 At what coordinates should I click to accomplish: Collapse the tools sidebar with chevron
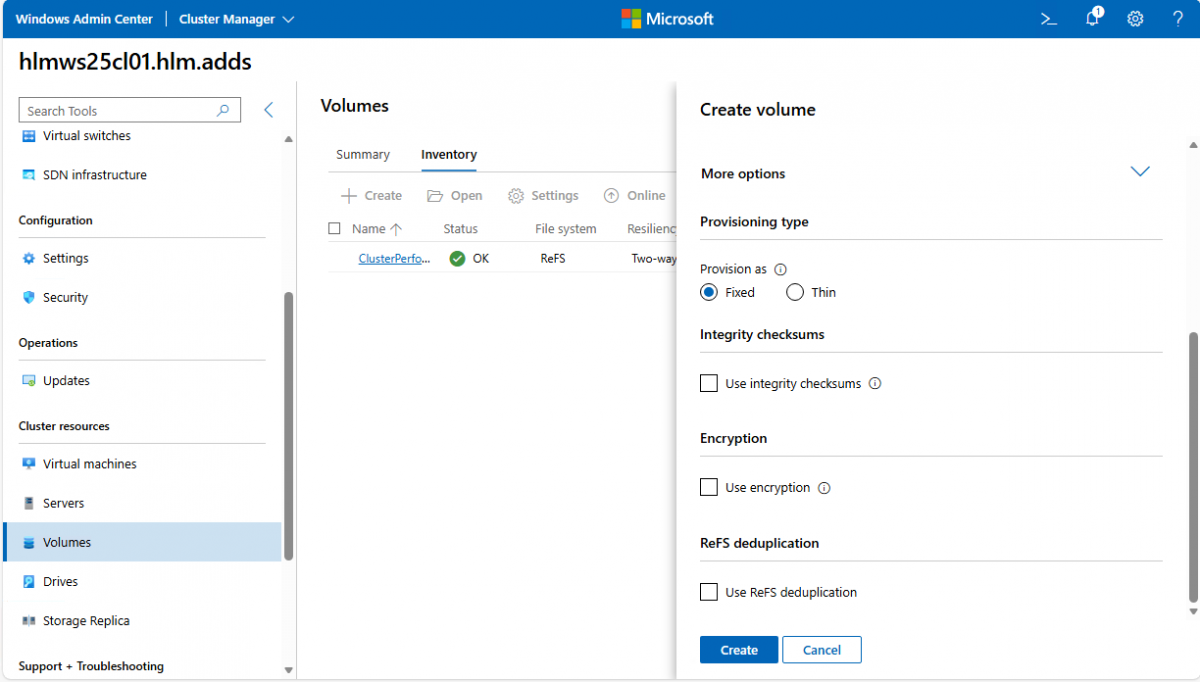(268, 110)
